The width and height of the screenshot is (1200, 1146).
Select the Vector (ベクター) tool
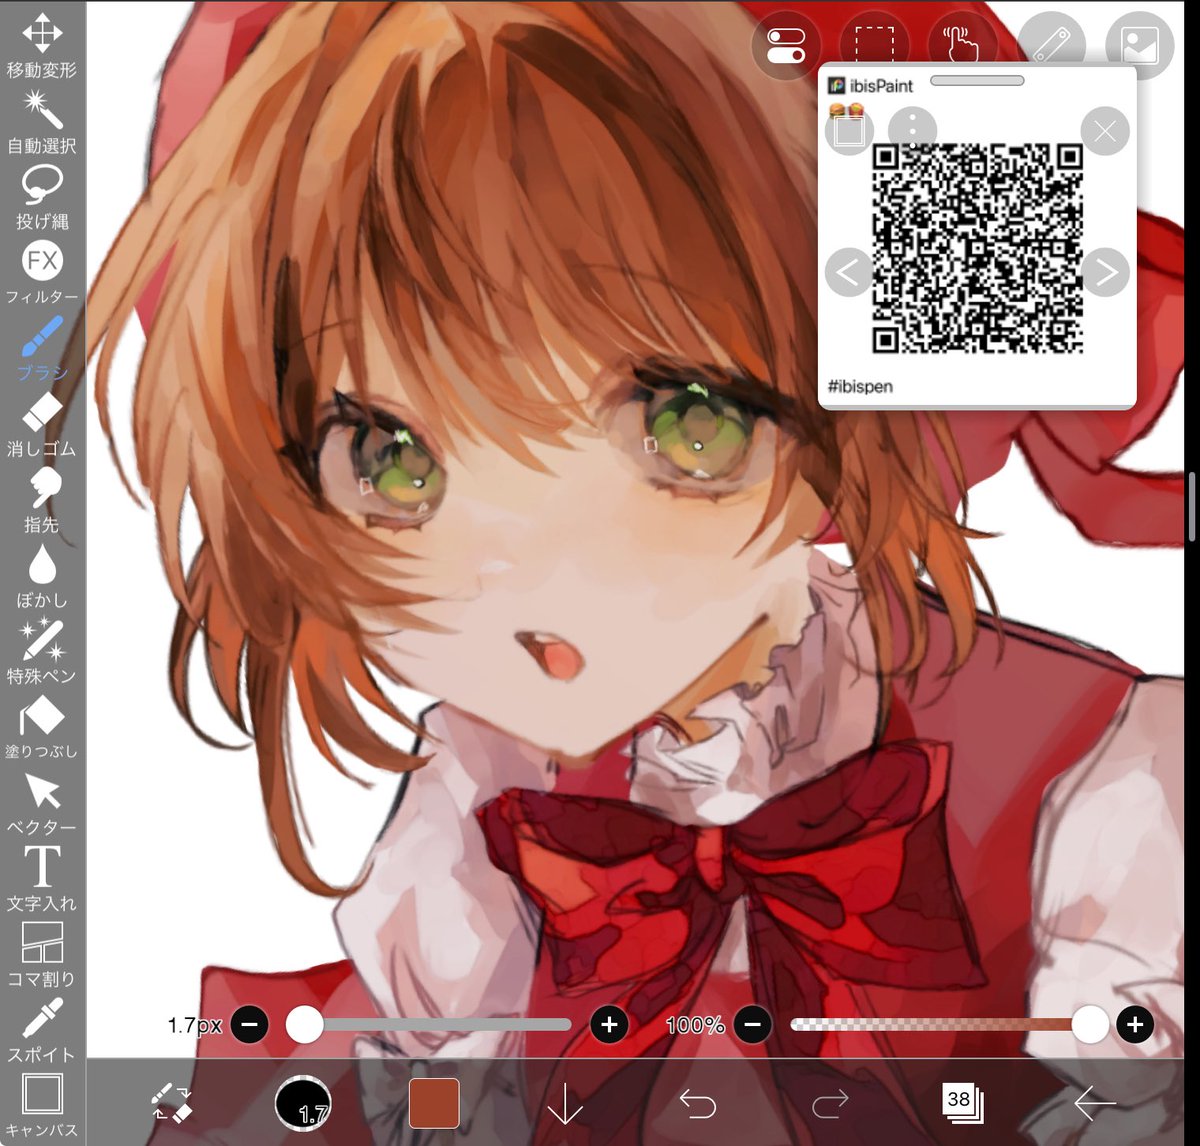coord(42,803)
